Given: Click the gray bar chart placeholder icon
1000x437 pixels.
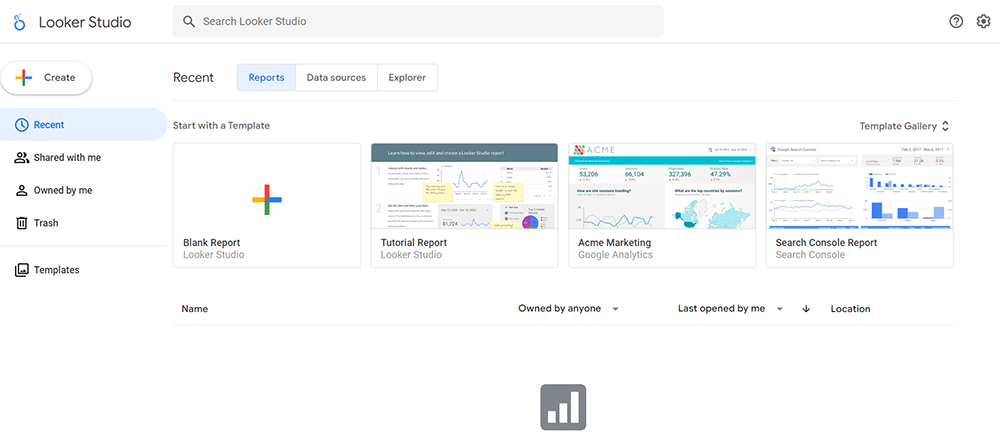Looking at the screenshot, I should pyautogui.click(x=563, y=407).
